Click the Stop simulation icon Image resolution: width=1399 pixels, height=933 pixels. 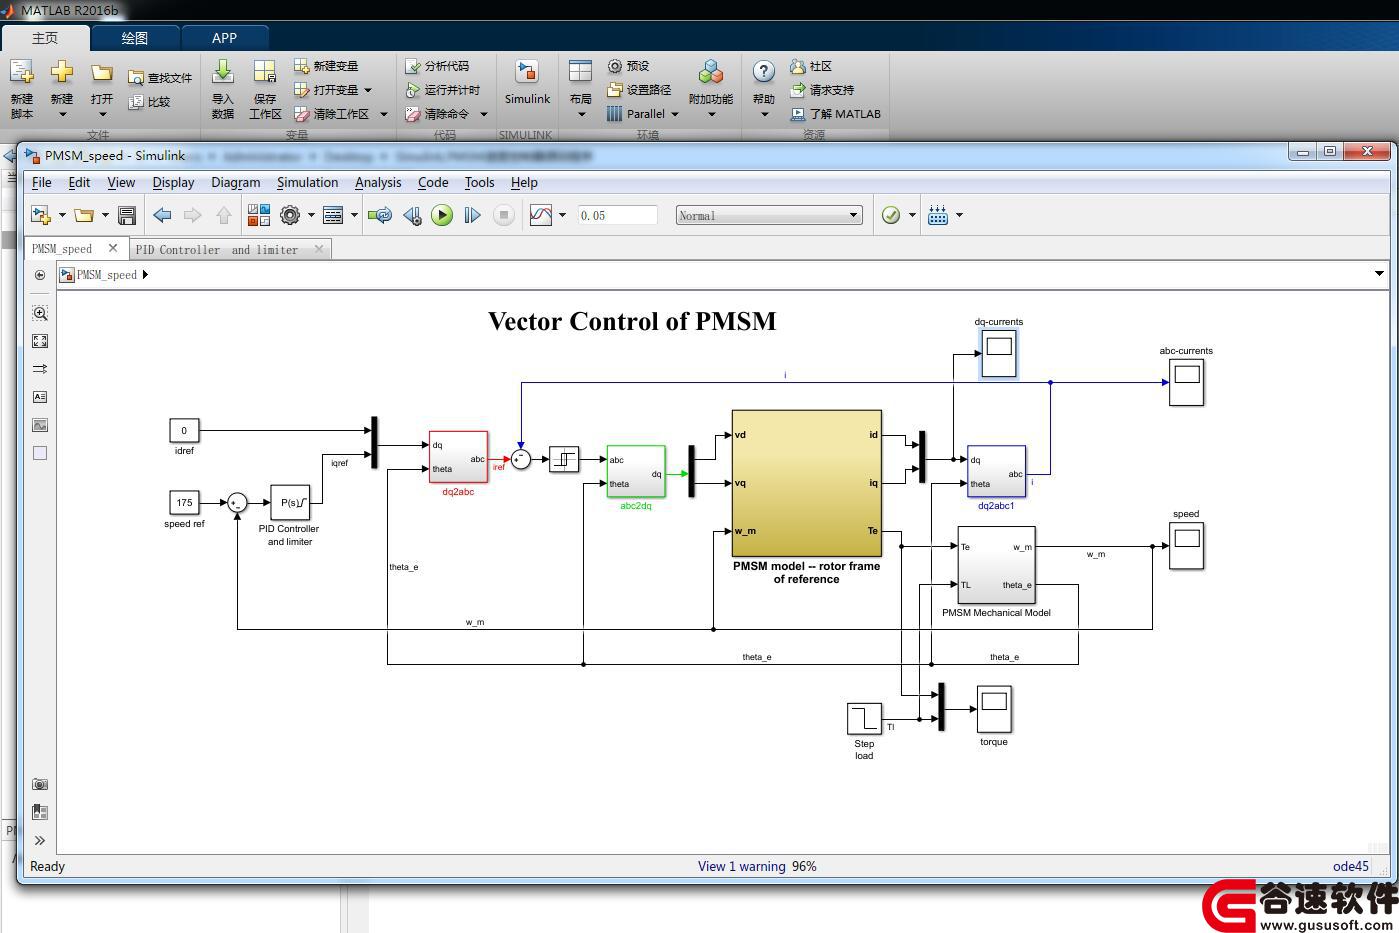(x=504, y=215)
